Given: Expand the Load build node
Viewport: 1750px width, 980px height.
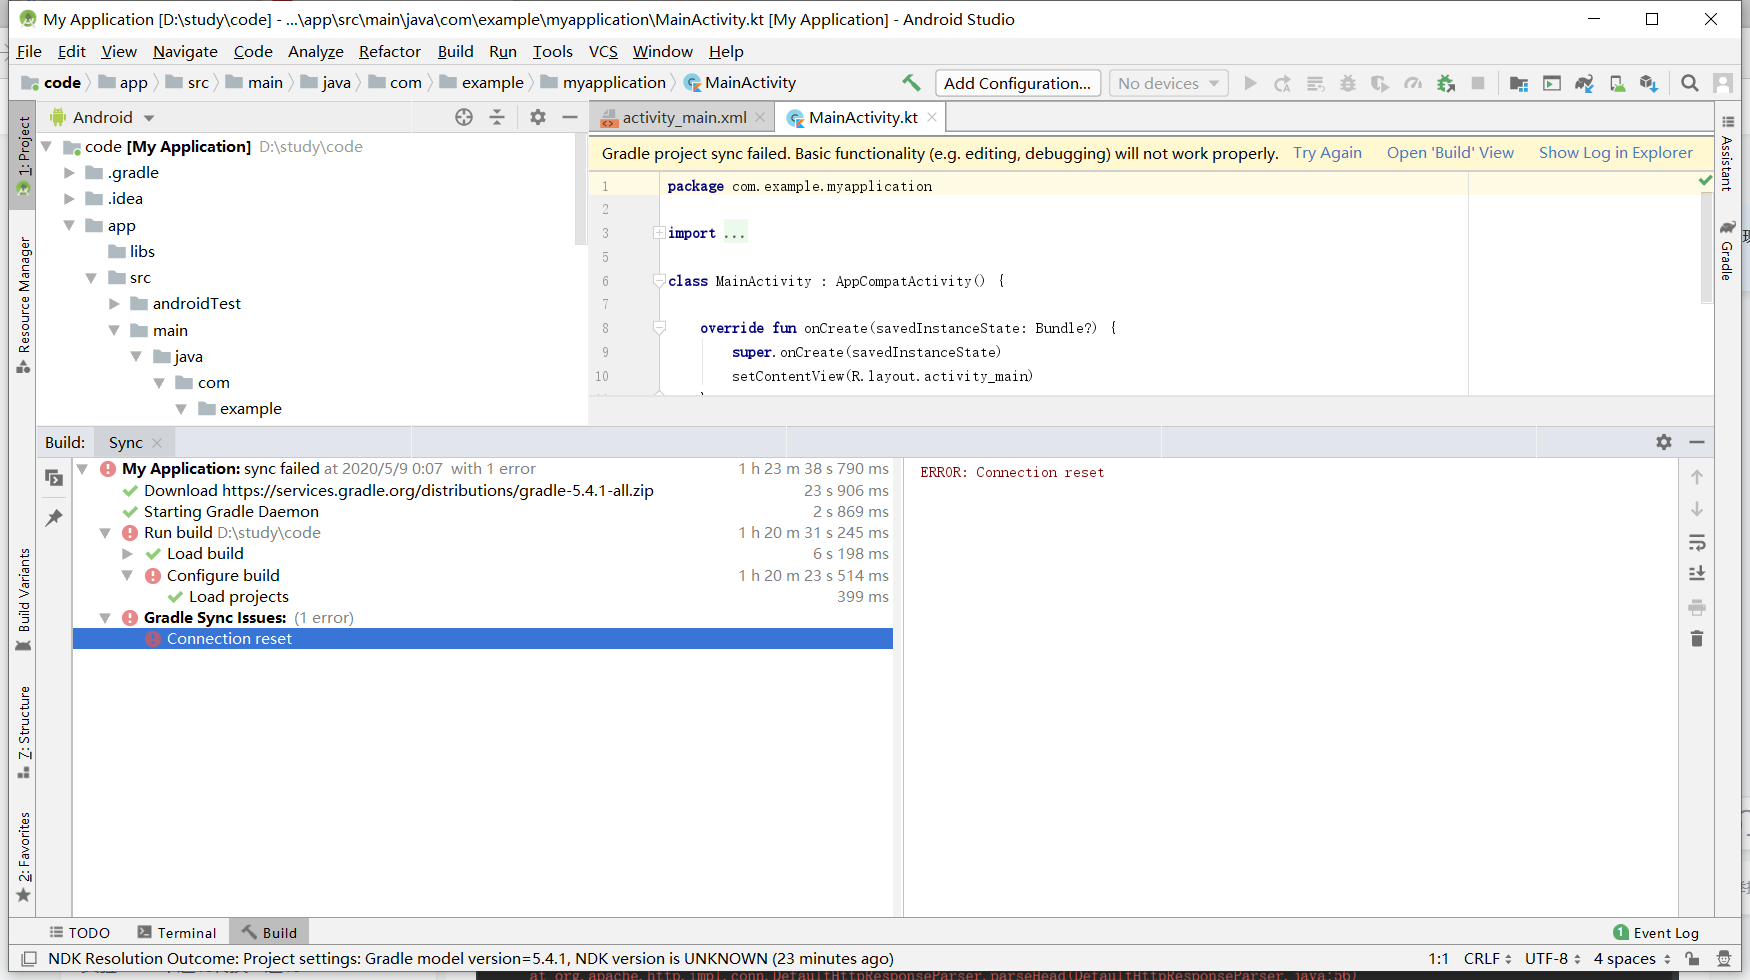Looking at the screenshot, I should tap(127, 554).
